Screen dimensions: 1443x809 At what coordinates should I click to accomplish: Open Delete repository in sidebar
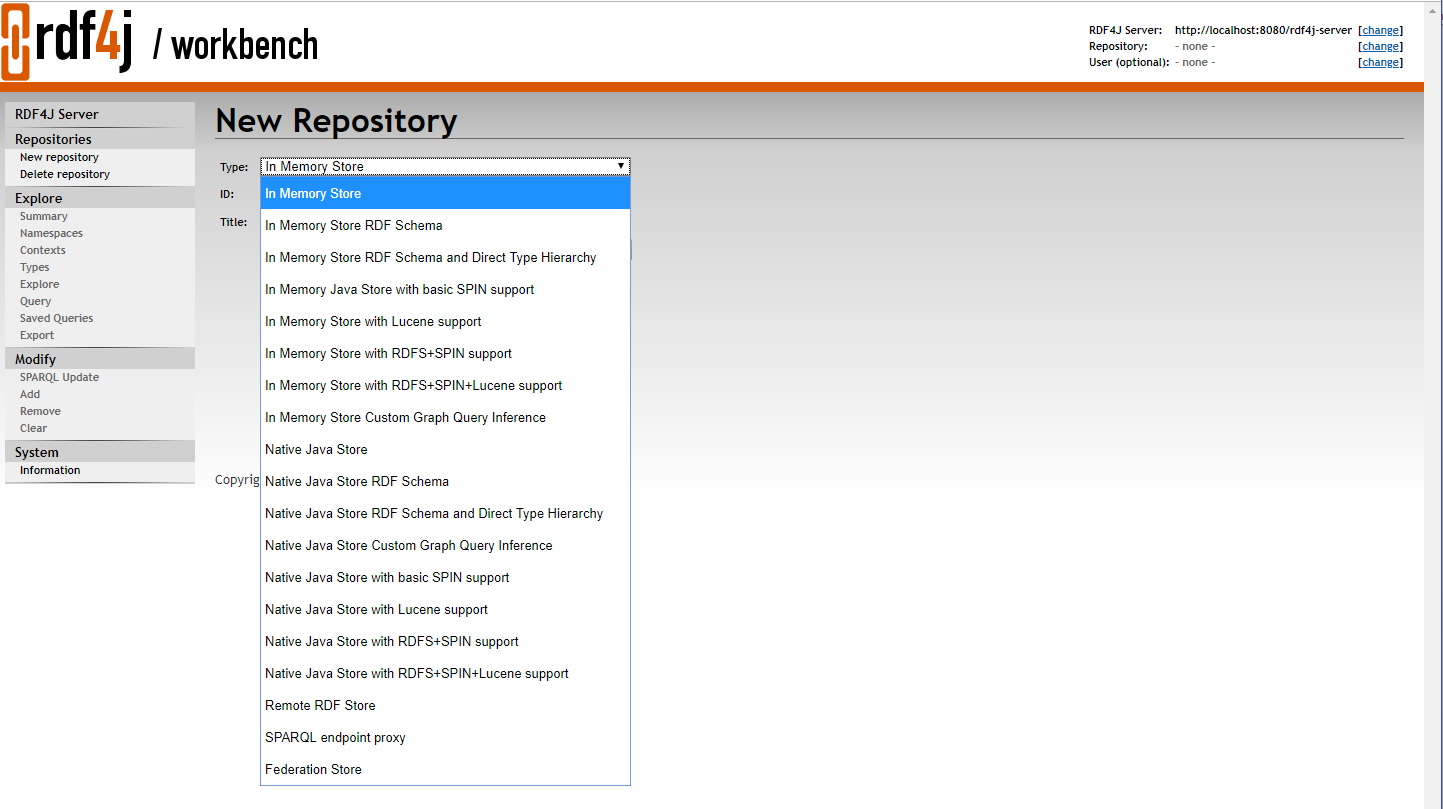tap(65, 174)
